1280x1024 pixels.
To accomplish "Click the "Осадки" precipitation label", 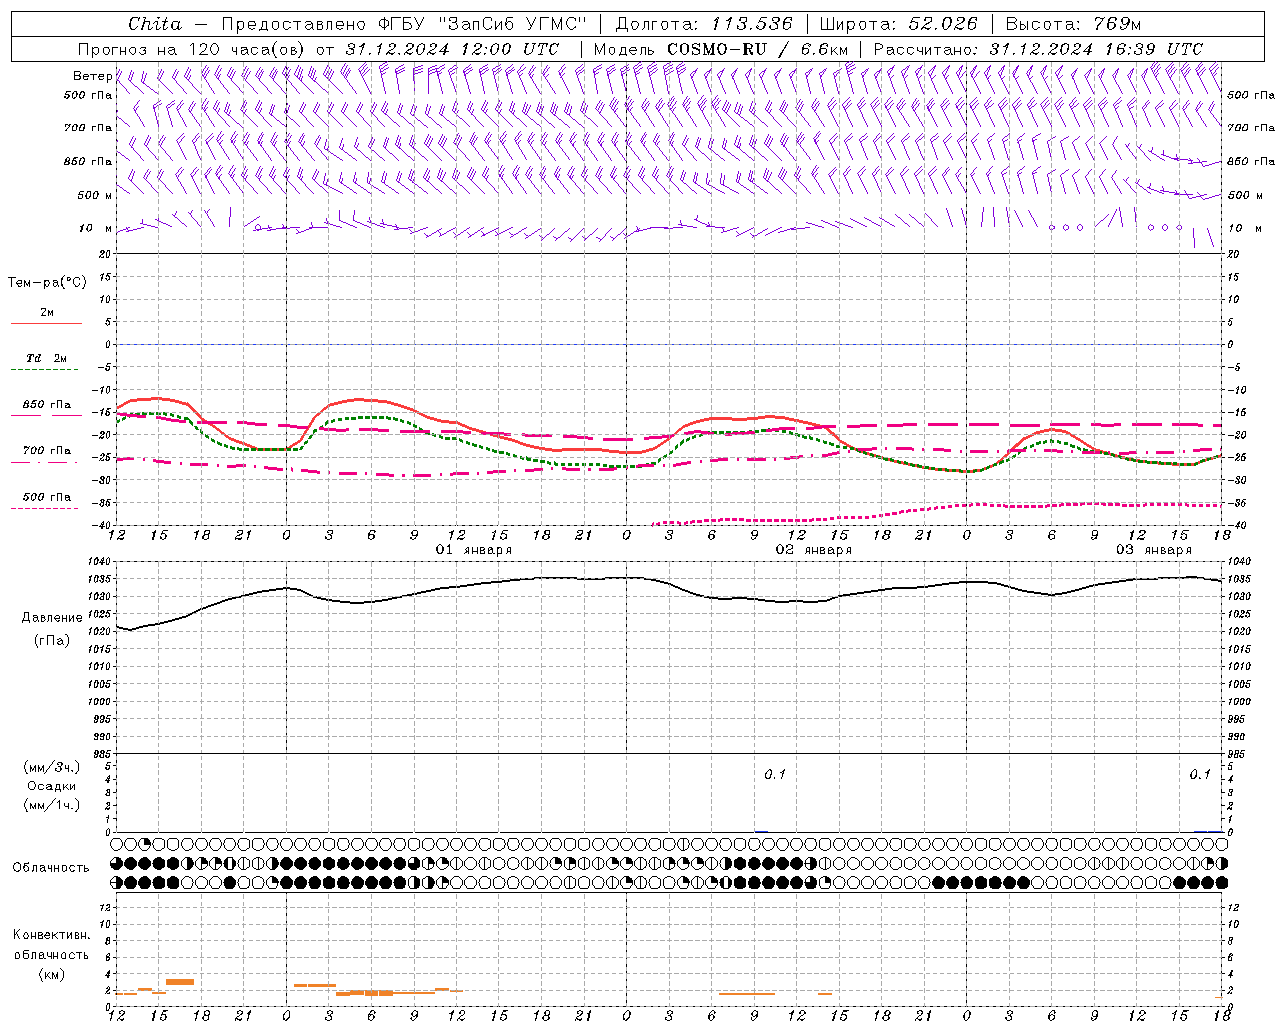I will click(x=52, y=786).
